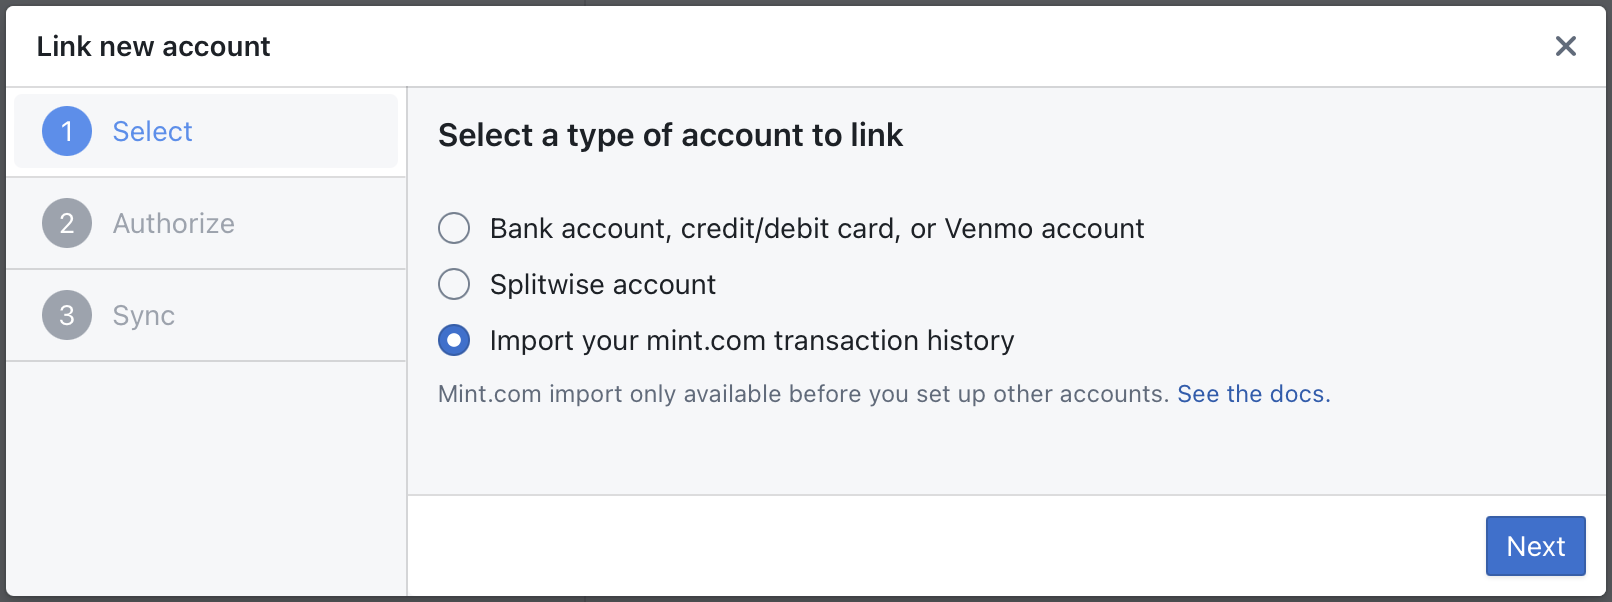Click the step 2 numbered circle
This screenshot has height=602, width=1612.
point(66,223)
